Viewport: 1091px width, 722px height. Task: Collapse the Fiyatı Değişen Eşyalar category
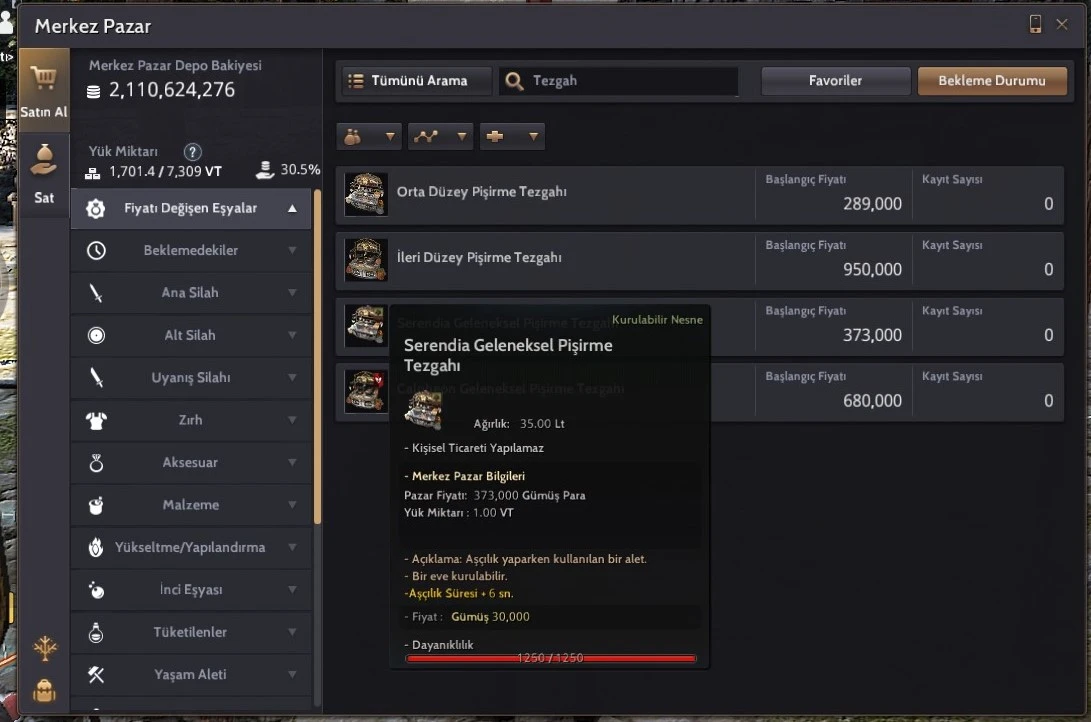point(191,208)
